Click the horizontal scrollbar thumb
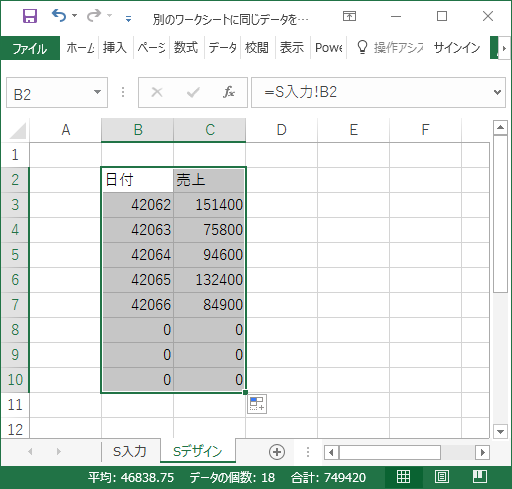Screen dimensions: 512x489 pyautogui.click(x=390, y=453)
